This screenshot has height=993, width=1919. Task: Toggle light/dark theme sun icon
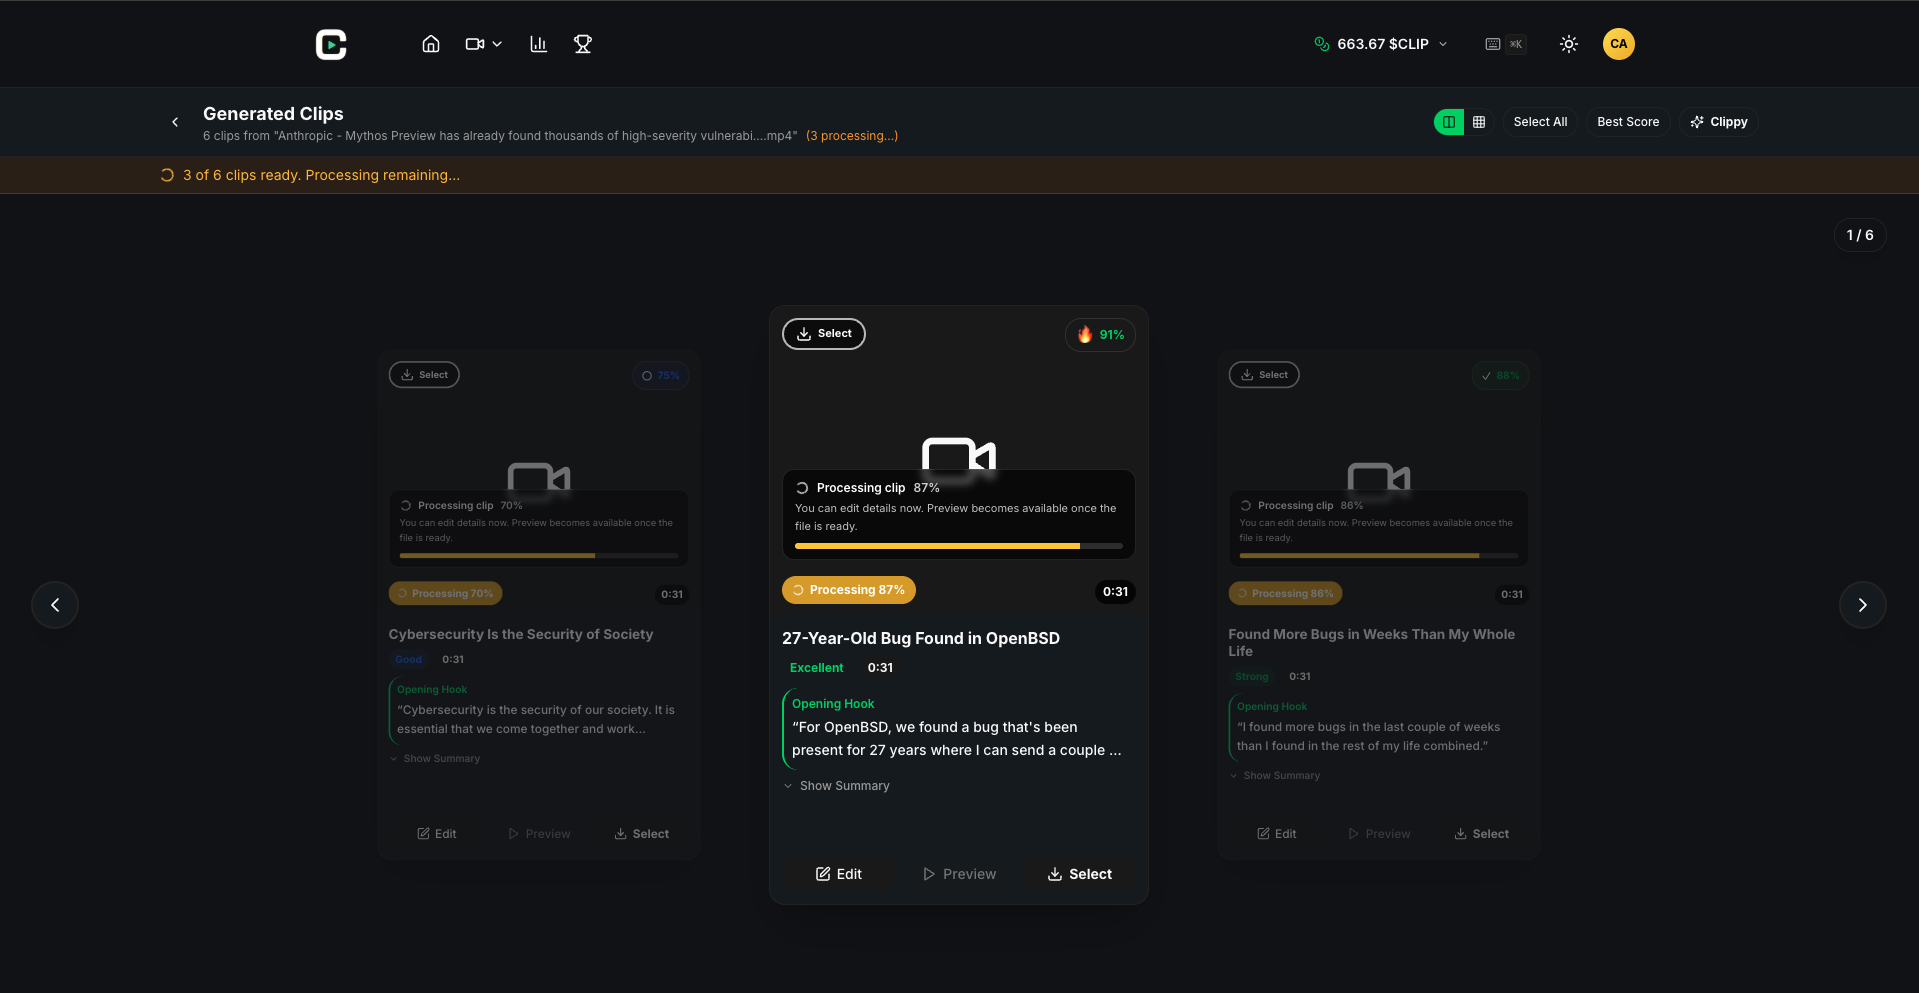click(x=1569, y=44)
